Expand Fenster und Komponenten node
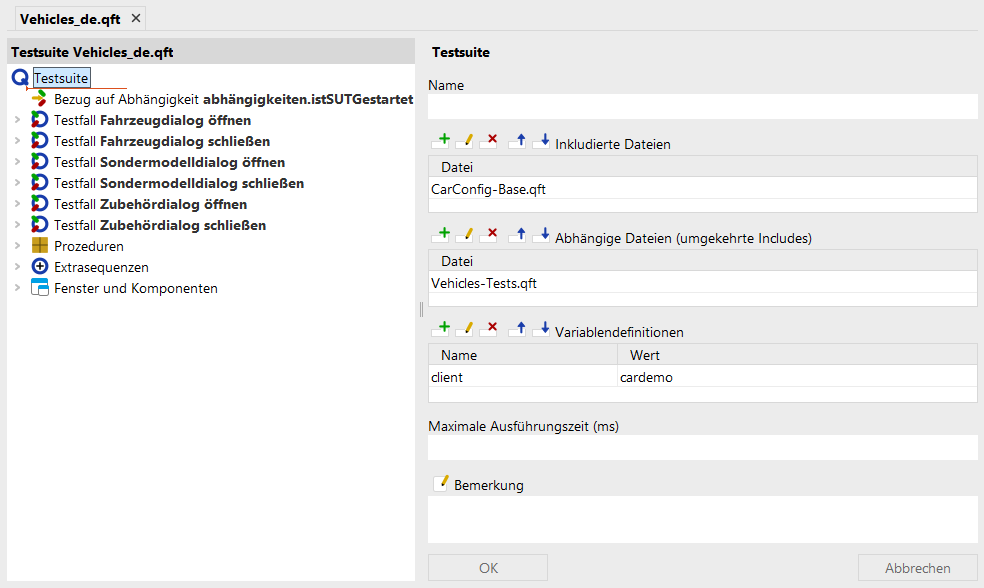 tap(18, 287)
